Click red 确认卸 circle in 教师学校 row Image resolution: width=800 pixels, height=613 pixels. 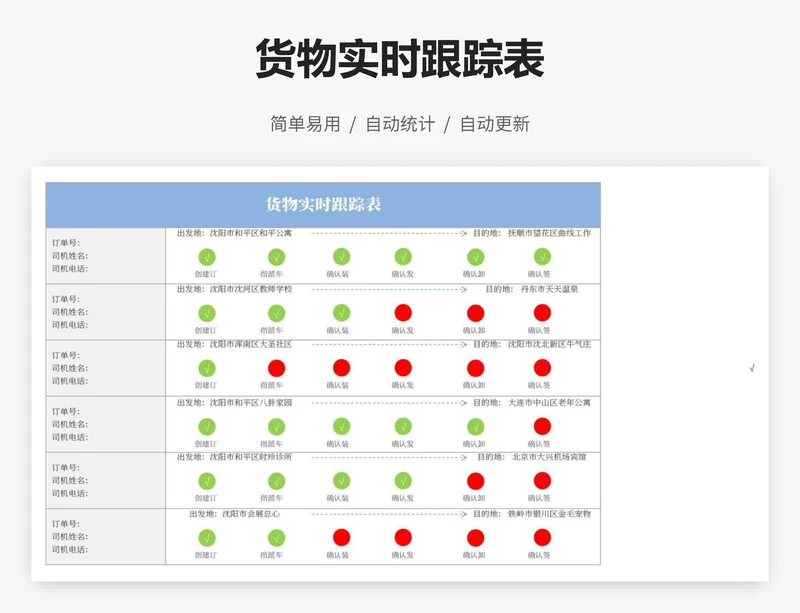(x=476, y=313)
